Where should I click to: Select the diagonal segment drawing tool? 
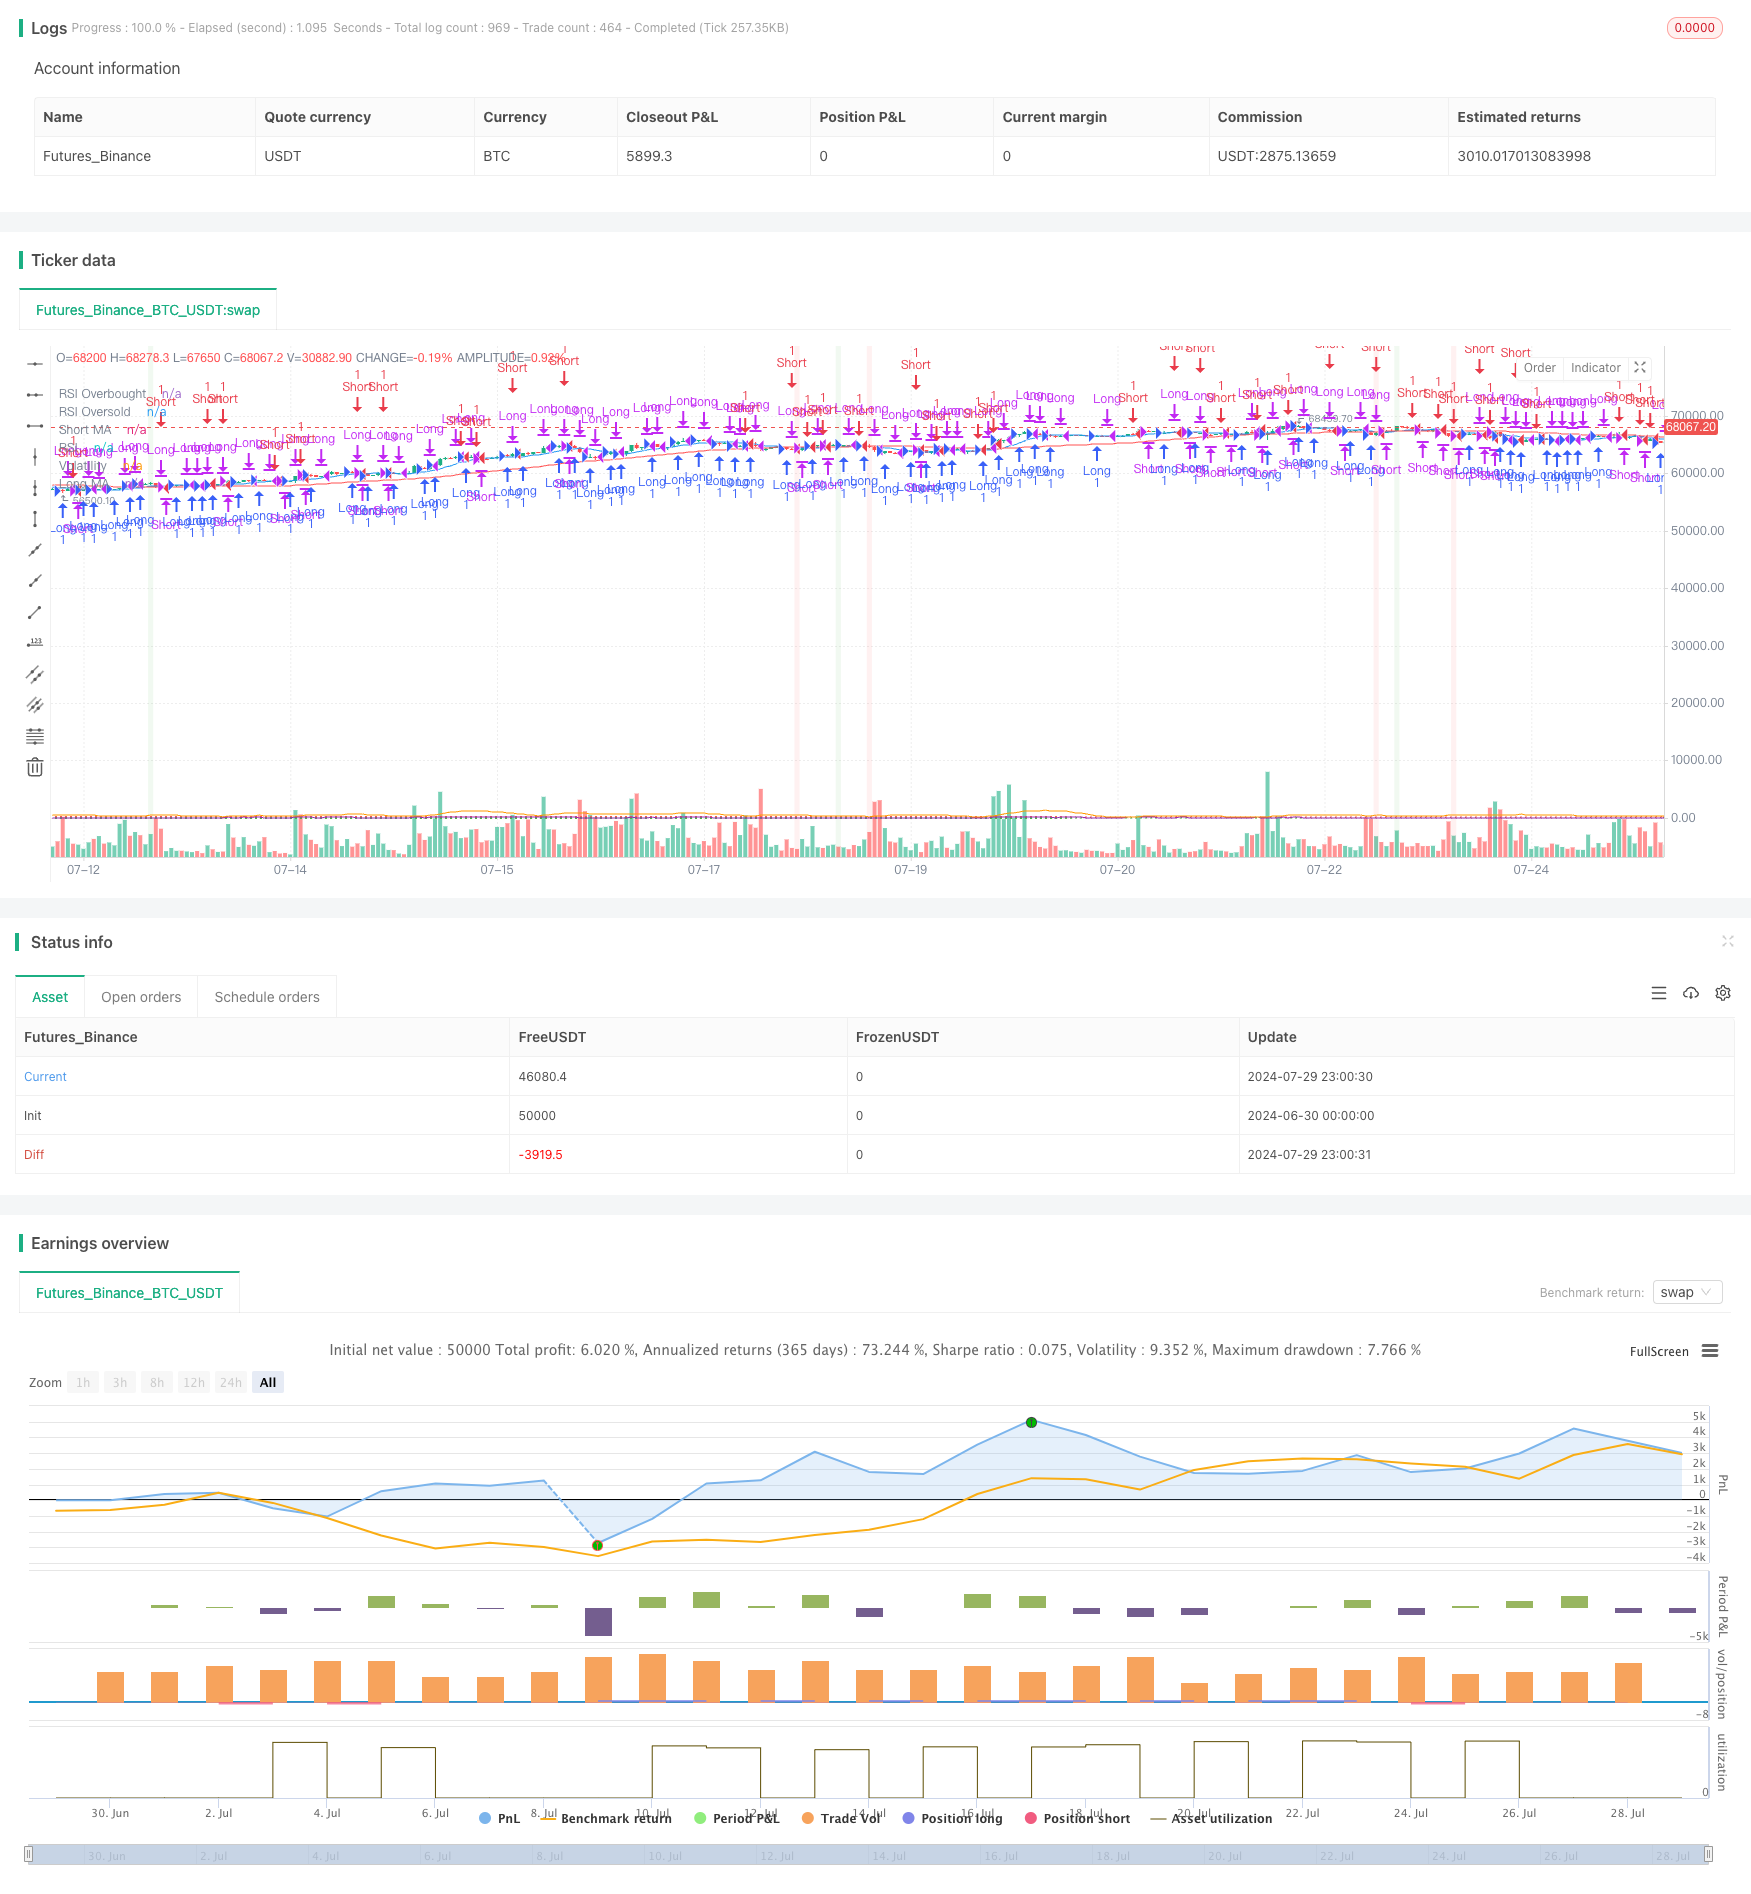35,612
